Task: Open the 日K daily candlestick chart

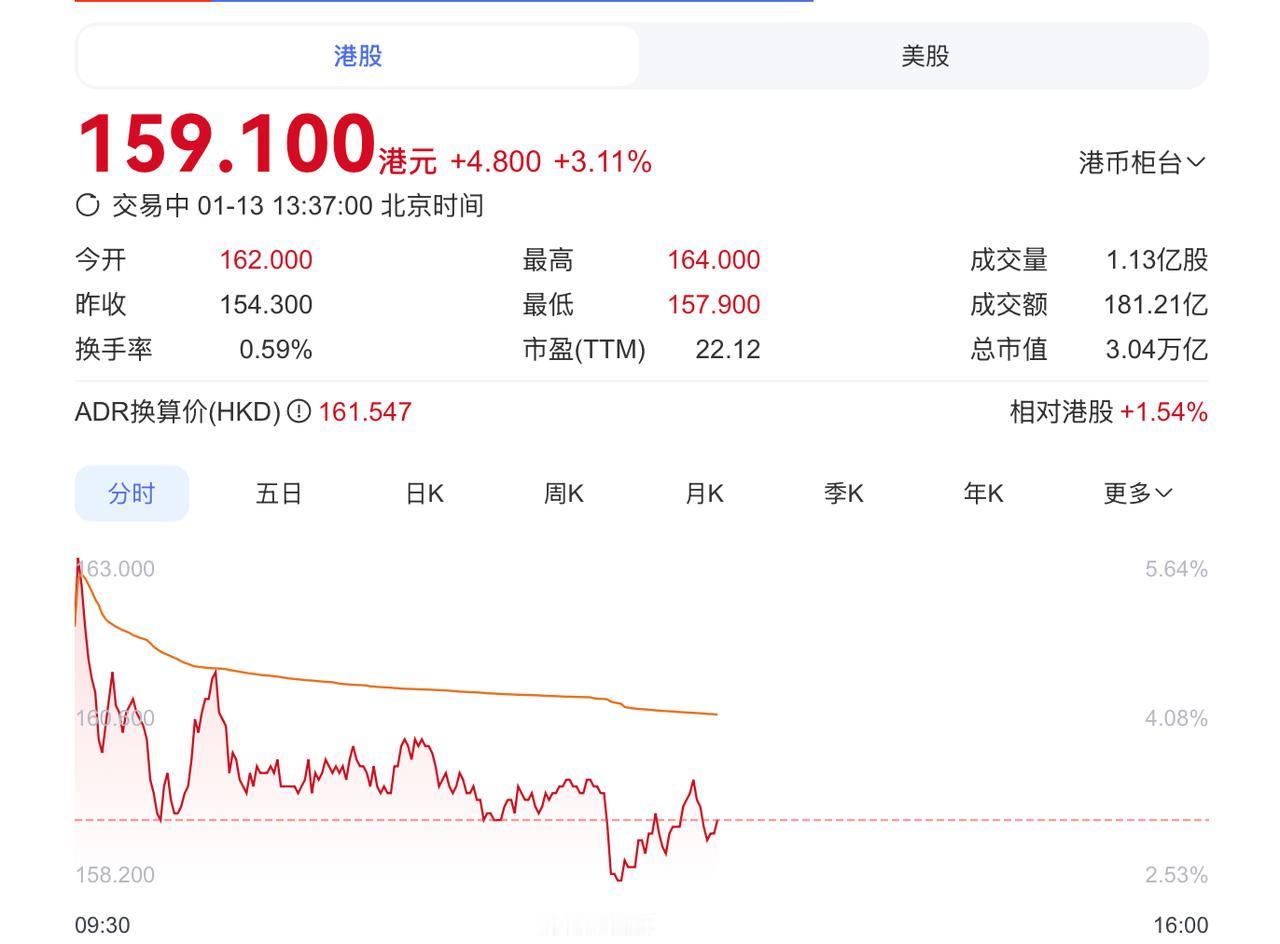Action: point(423,492)
